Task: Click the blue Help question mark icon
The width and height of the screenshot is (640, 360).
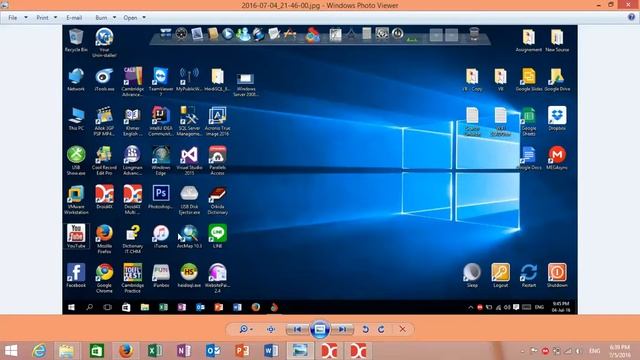Action: point(631,17)
